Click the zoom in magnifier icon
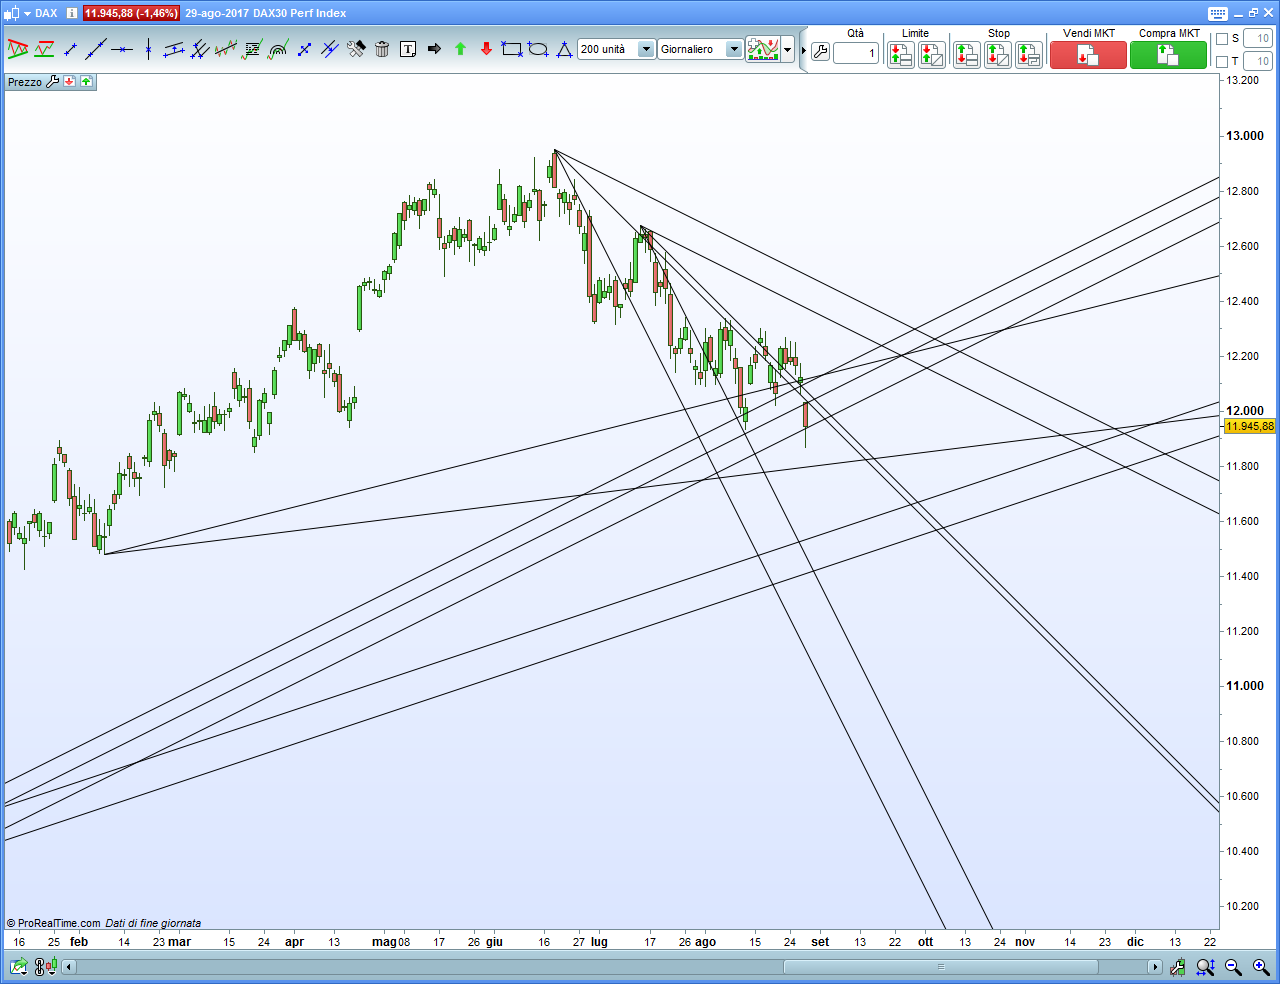The height and width of the screenshot is (984, 1280). pyautogui.click(x=1260, y=967)
